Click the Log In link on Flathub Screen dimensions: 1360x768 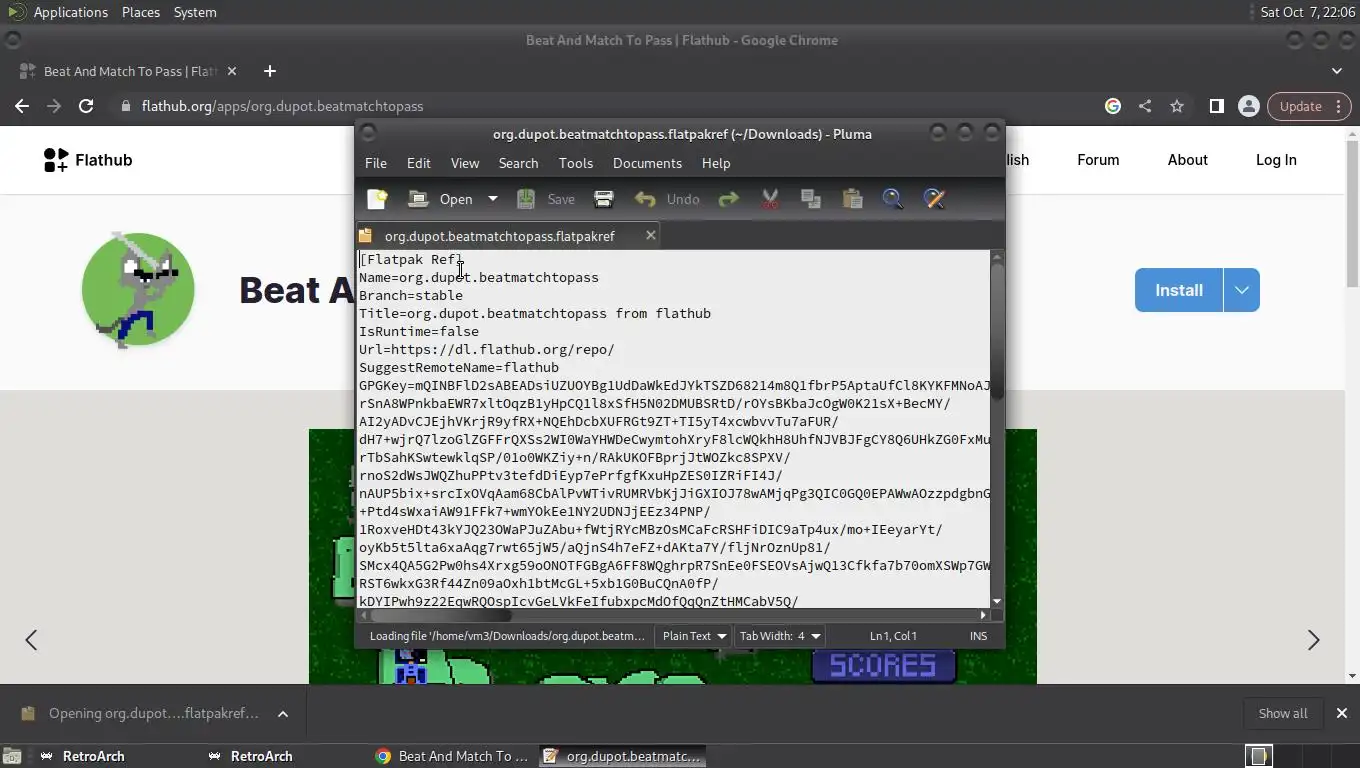pyautogui.click(x=1276, y=160)
